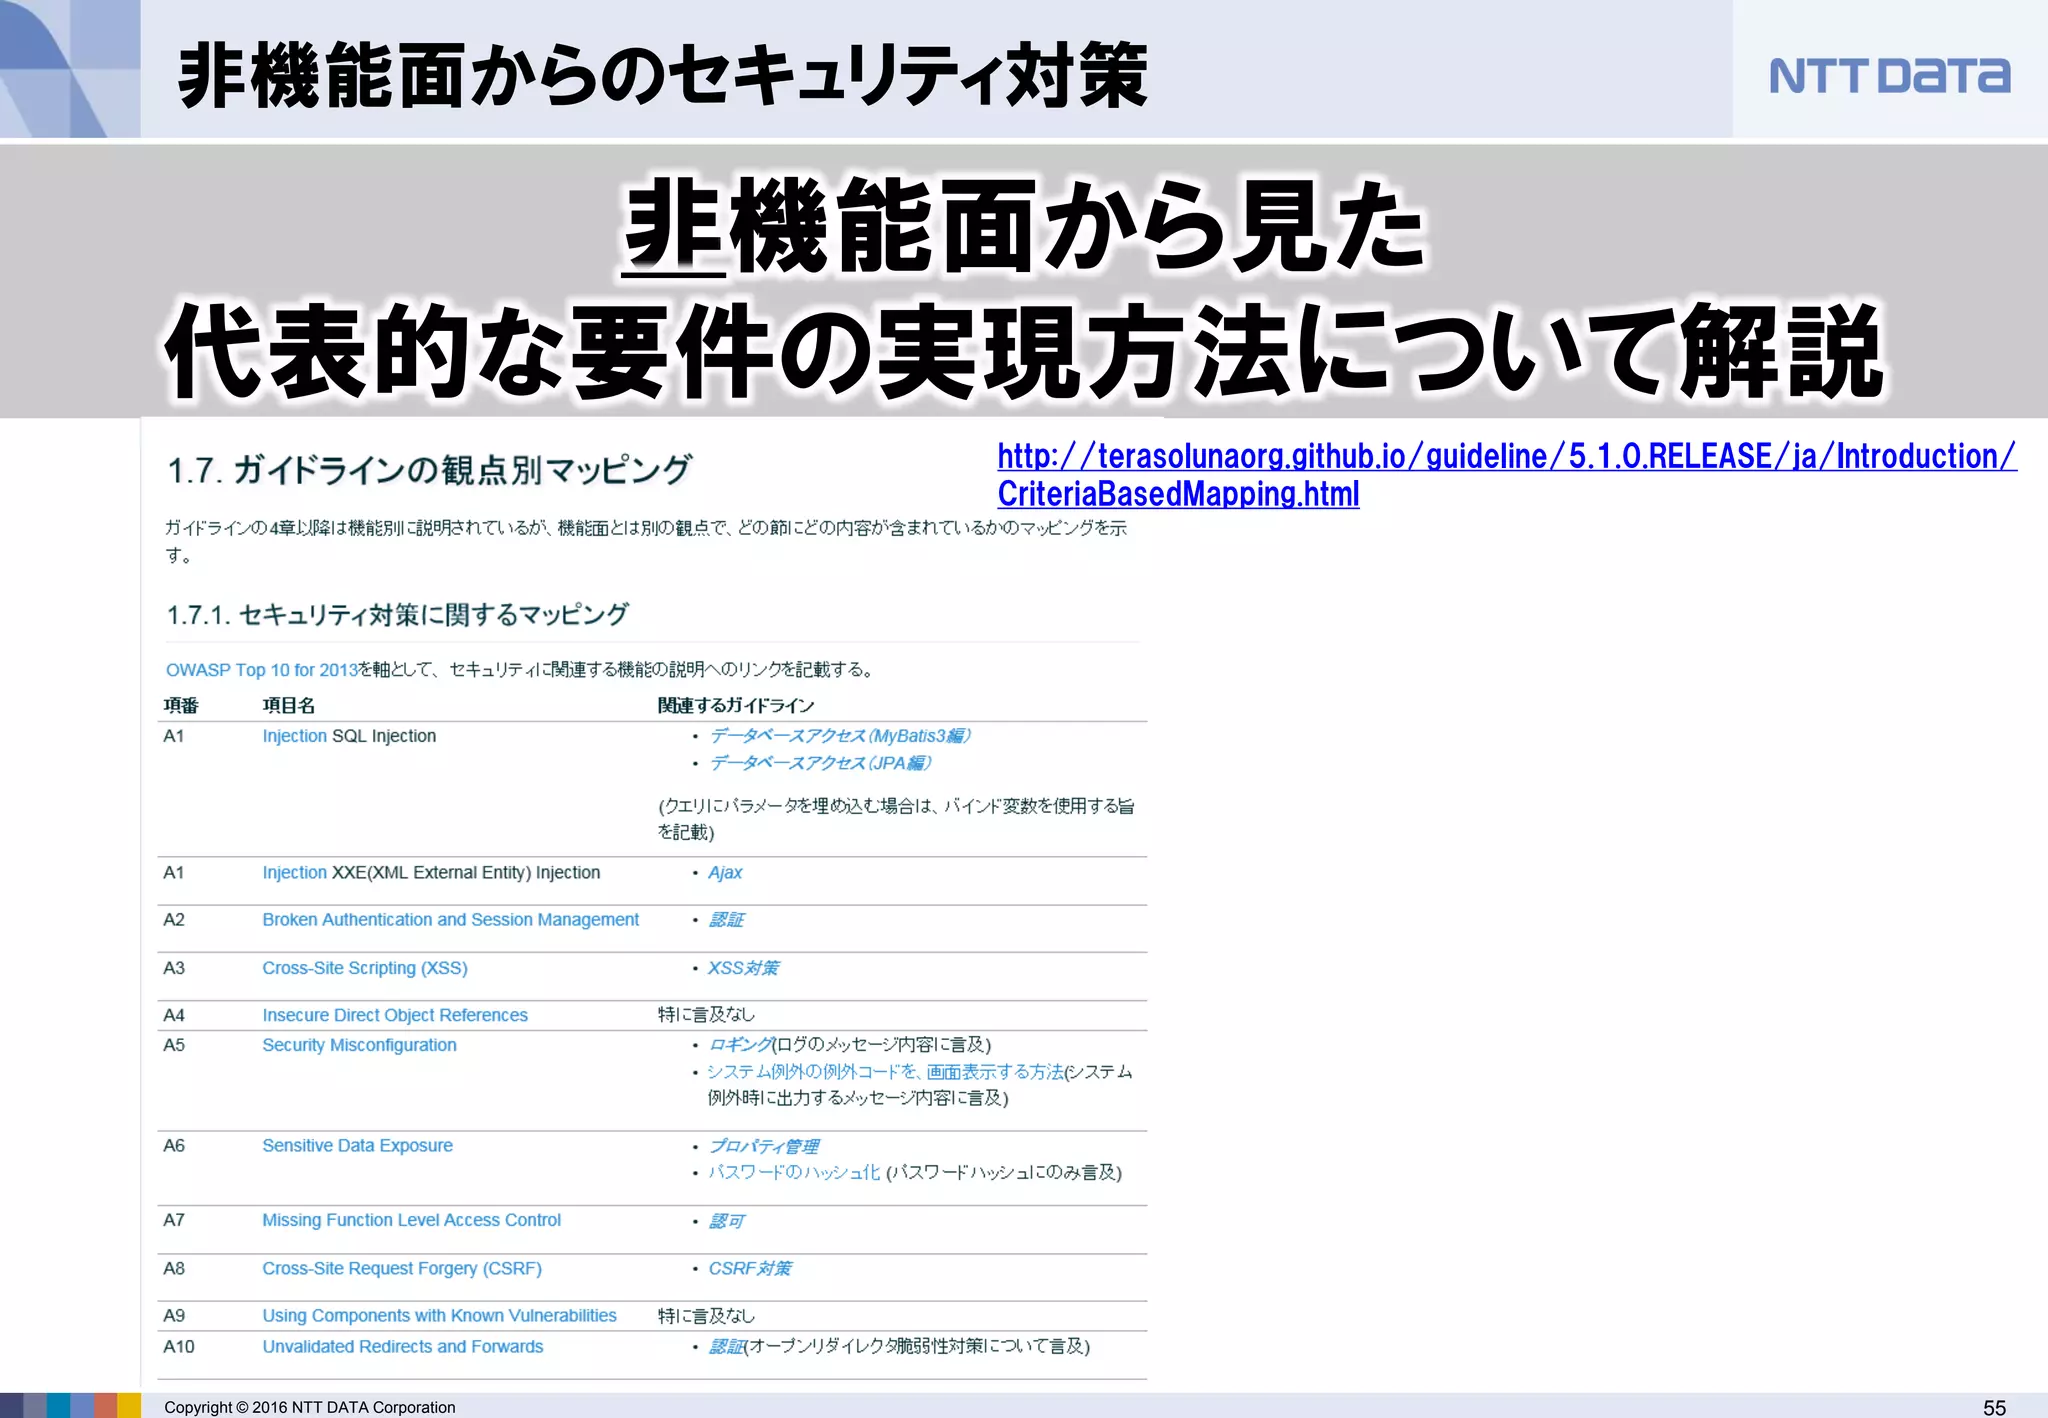Open Sensitive Data Exposure link
Screen dimensions: 2048x1418
(x=357, y=1146)
